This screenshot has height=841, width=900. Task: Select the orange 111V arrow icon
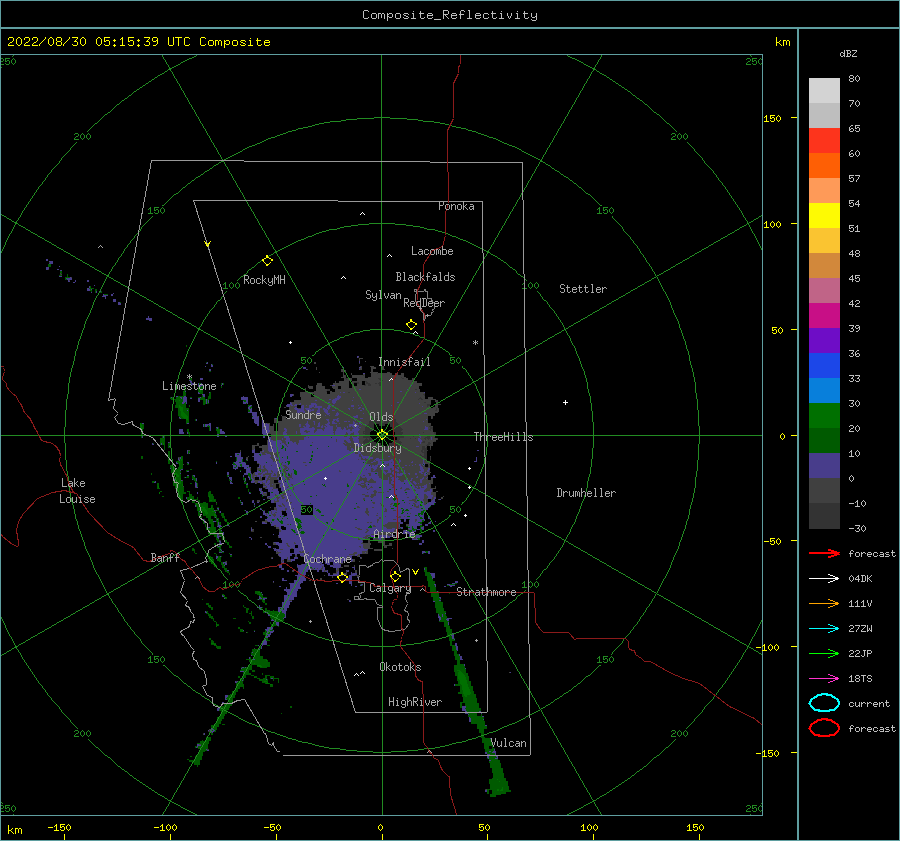point(824,603)
